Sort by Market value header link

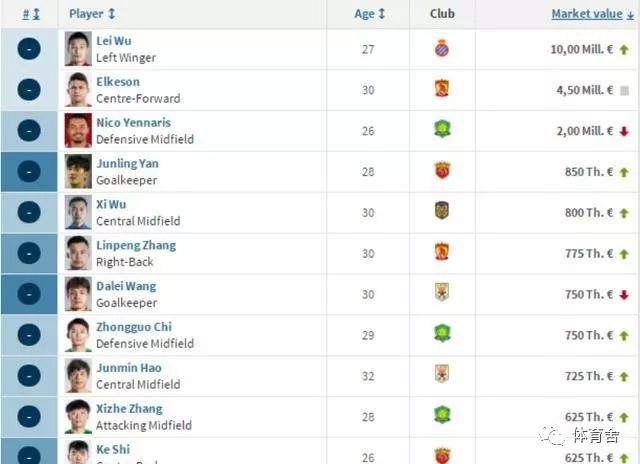click(593, 14)
